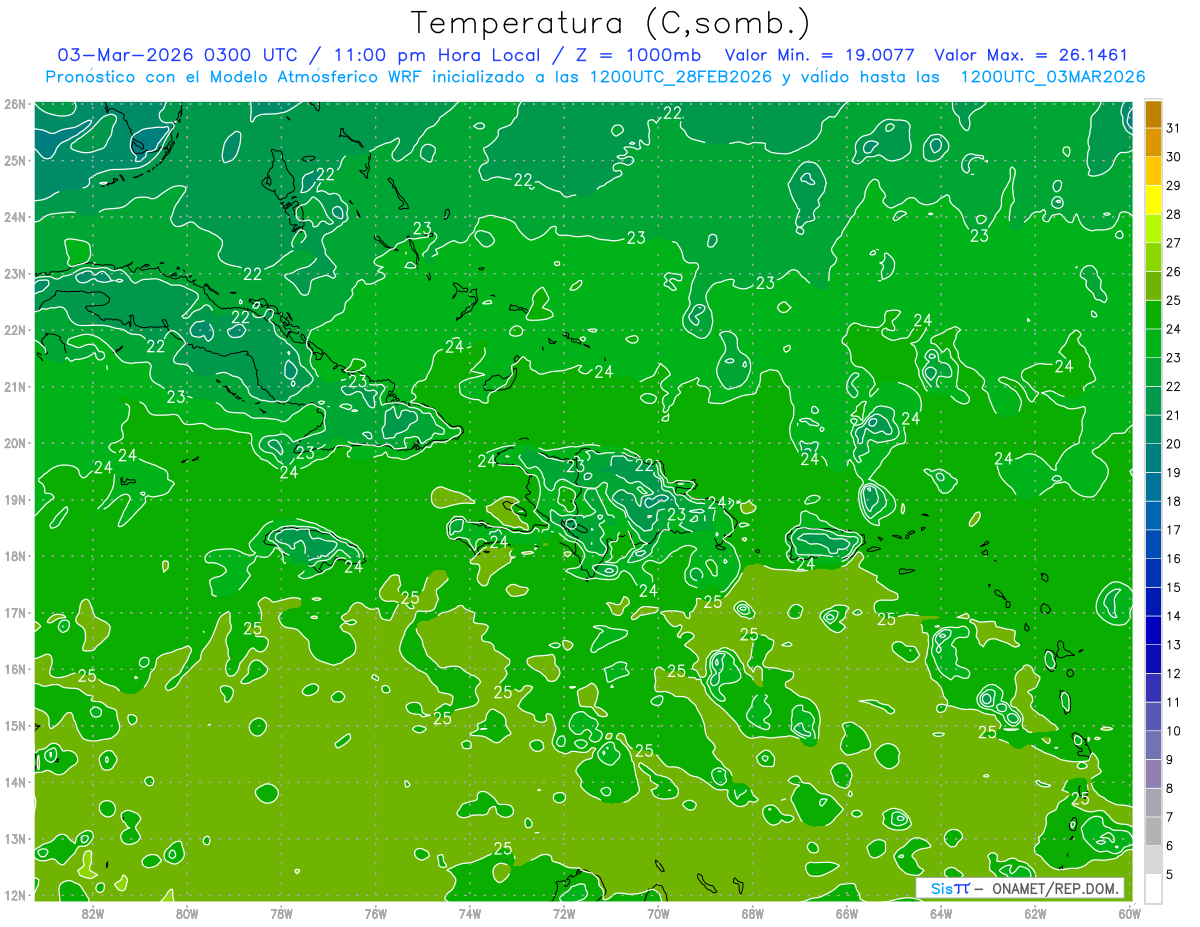1200x927 pixels.
Task: Select the color bar segment between 24 and 25
Action: coord(1153,315)
